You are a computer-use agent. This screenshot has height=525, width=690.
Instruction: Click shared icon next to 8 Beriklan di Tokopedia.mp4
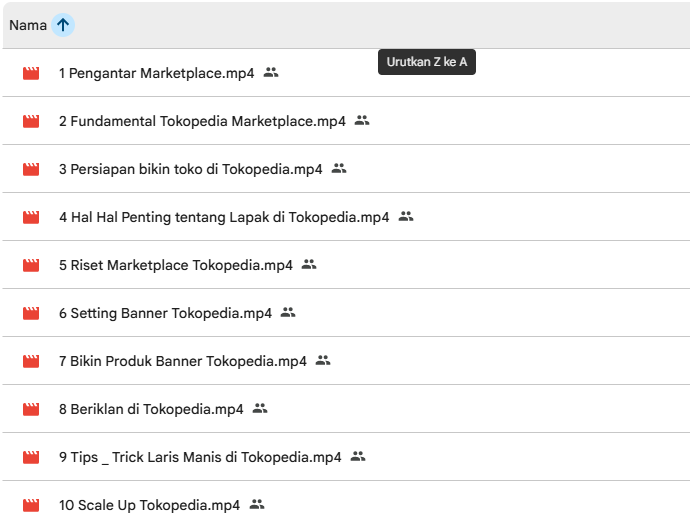coord(260,408)
